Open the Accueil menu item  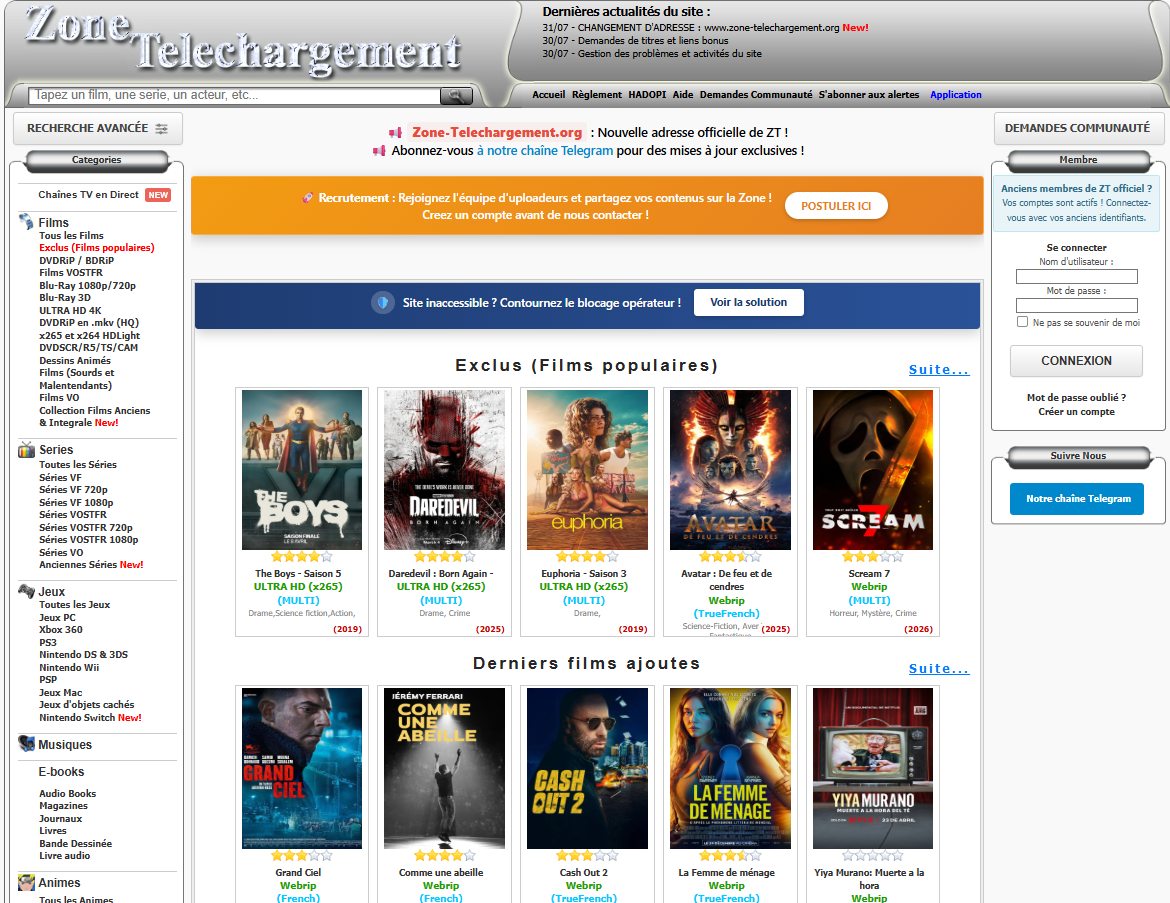click(548, 95)
